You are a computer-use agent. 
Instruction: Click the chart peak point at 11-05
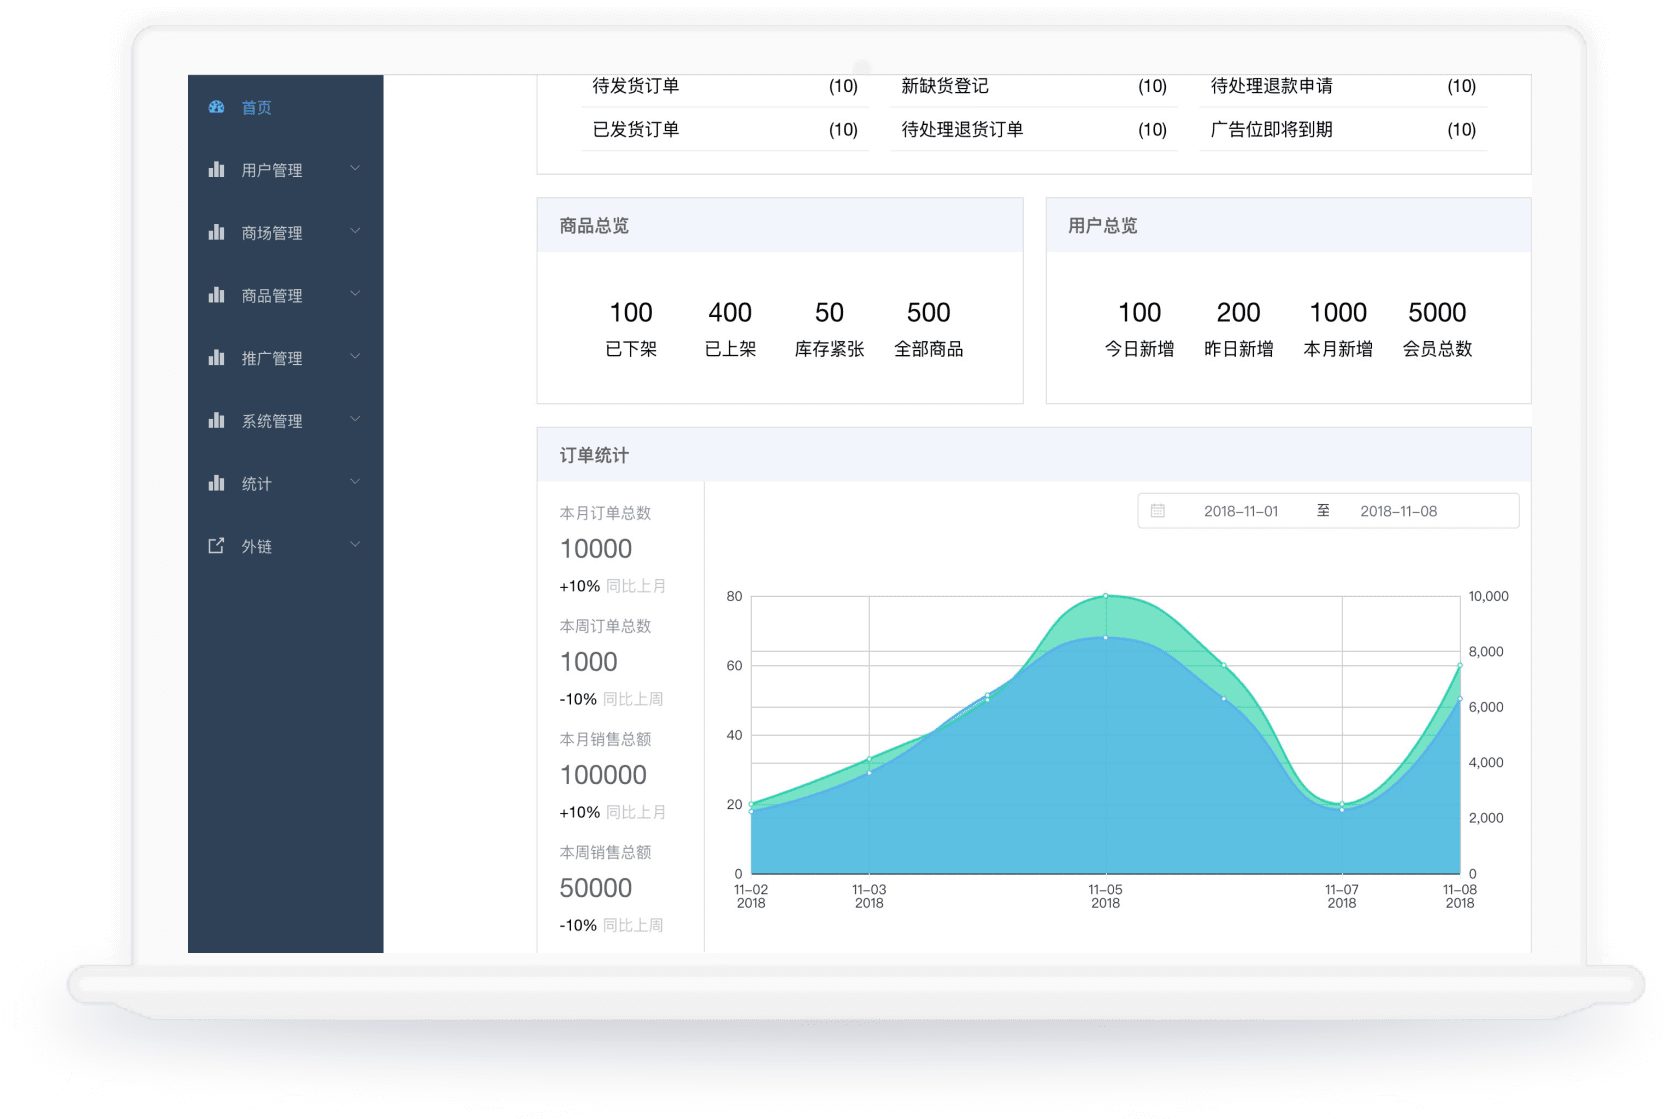(x=1105, y=596)
